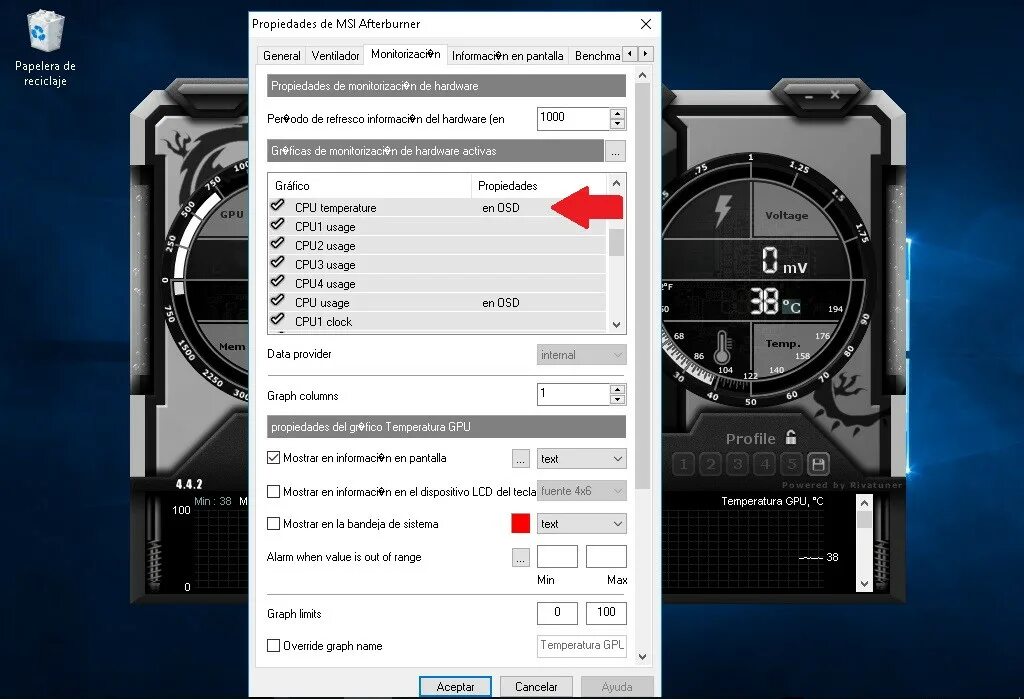Click the Aceptar button
This screenshot has width=1024, height=699.
pyautogui.click(x=455, y=687)
